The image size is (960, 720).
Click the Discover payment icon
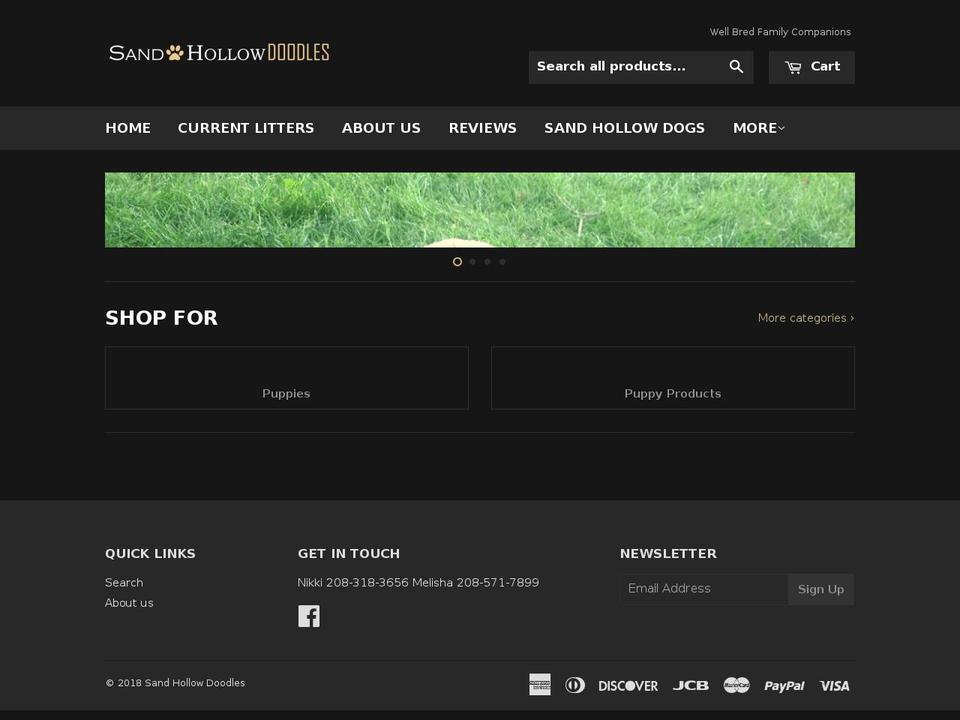[x=628, y=686]
